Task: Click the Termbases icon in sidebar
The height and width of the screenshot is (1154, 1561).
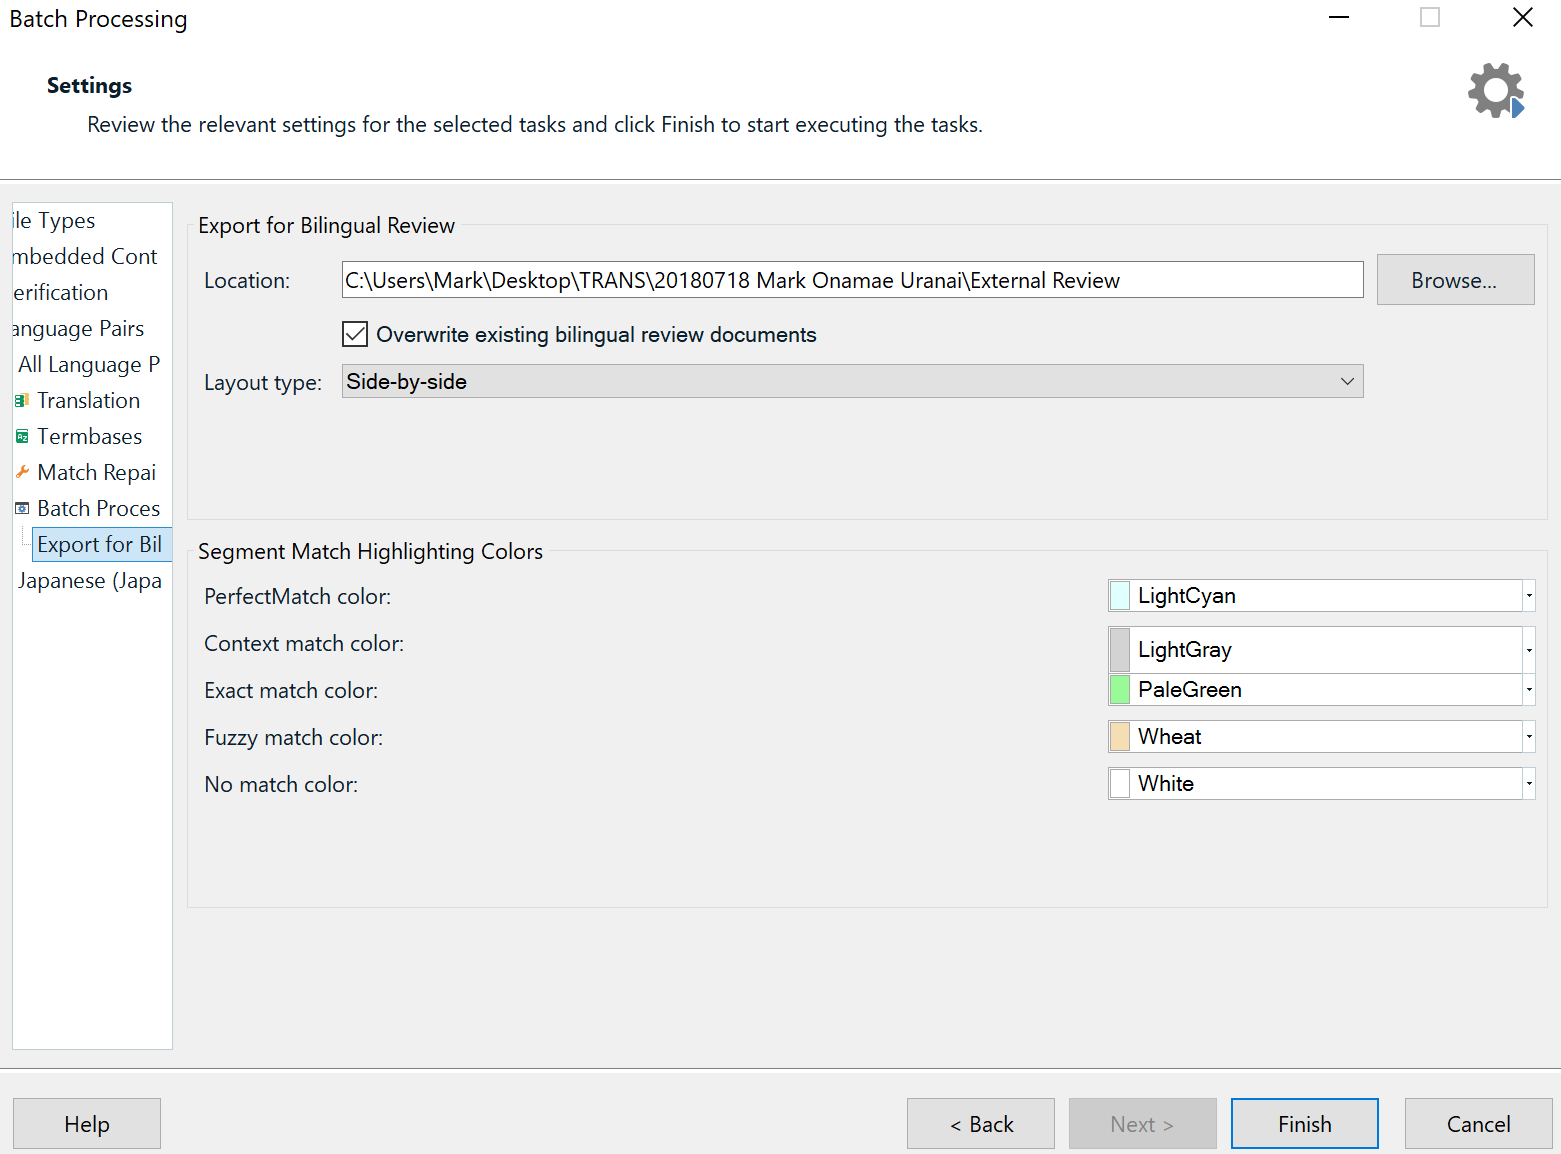Action: click(22, 437)
